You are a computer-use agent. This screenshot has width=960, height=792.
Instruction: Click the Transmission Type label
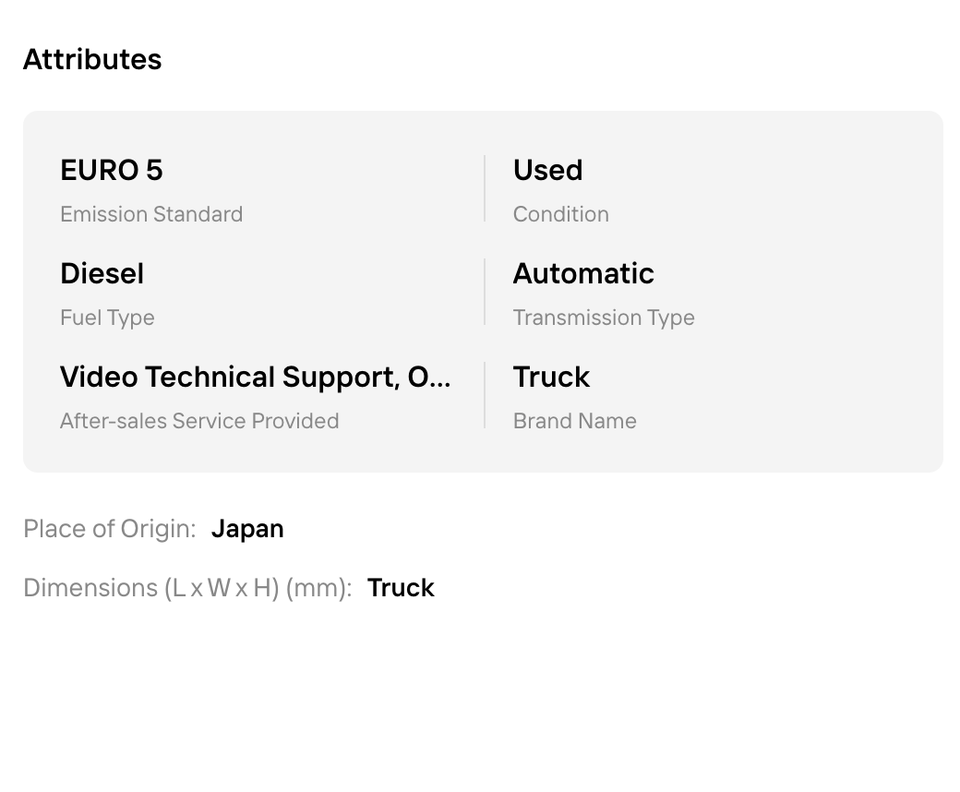click(603, 318)
